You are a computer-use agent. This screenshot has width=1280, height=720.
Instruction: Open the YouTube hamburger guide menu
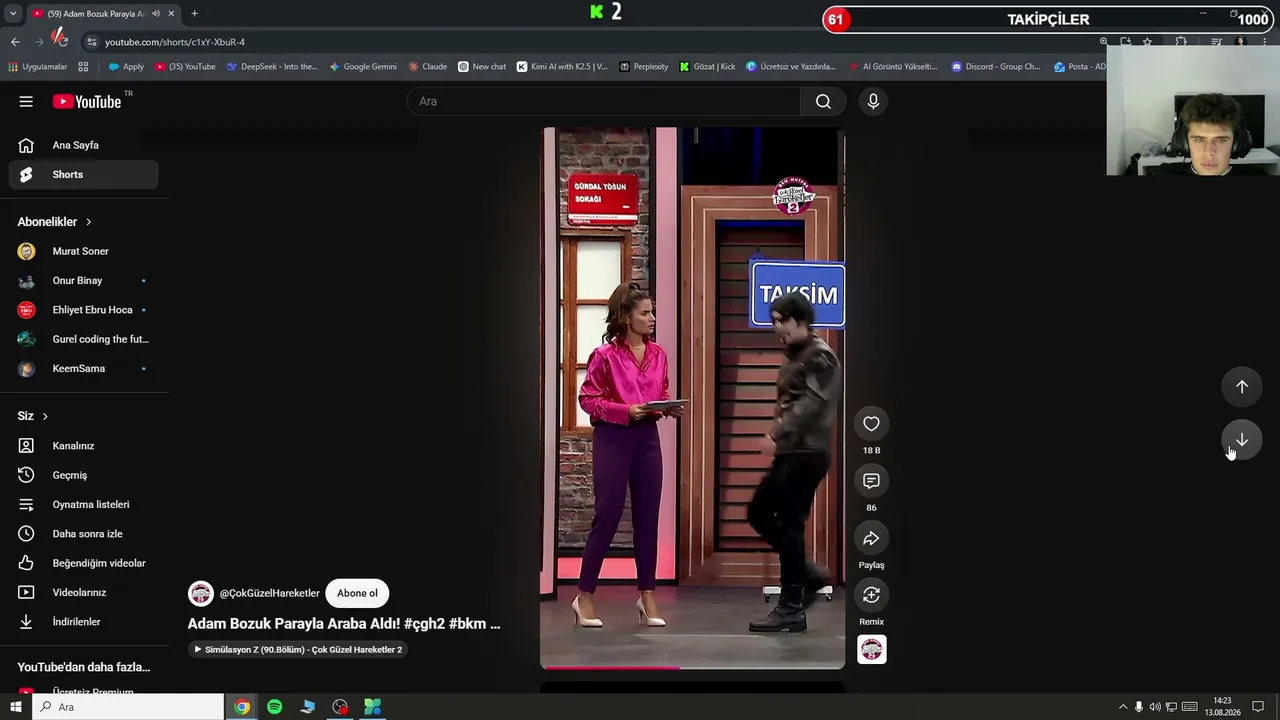click(26, 101)
